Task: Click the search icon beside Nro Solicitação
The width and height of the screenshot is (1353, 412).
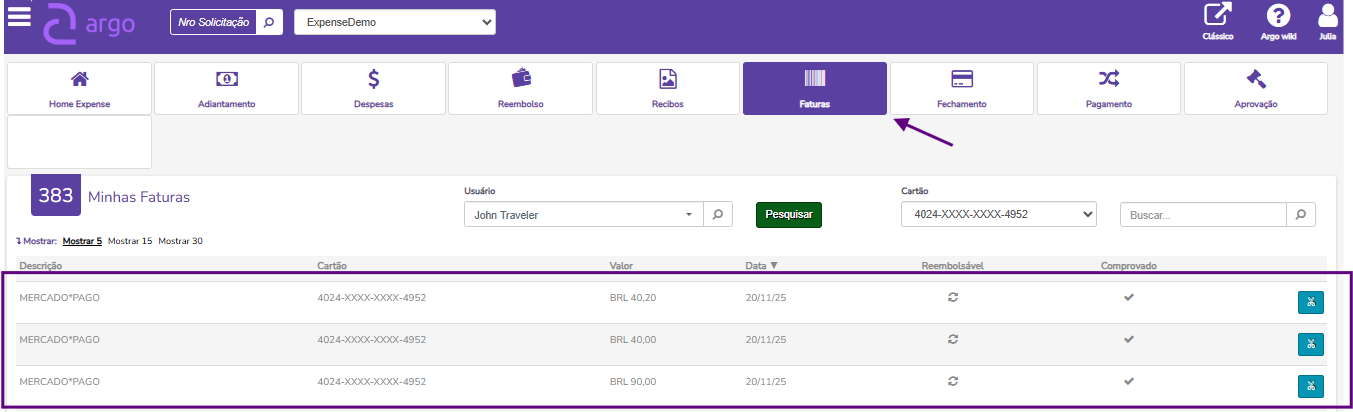Action: tap(268, 22)
